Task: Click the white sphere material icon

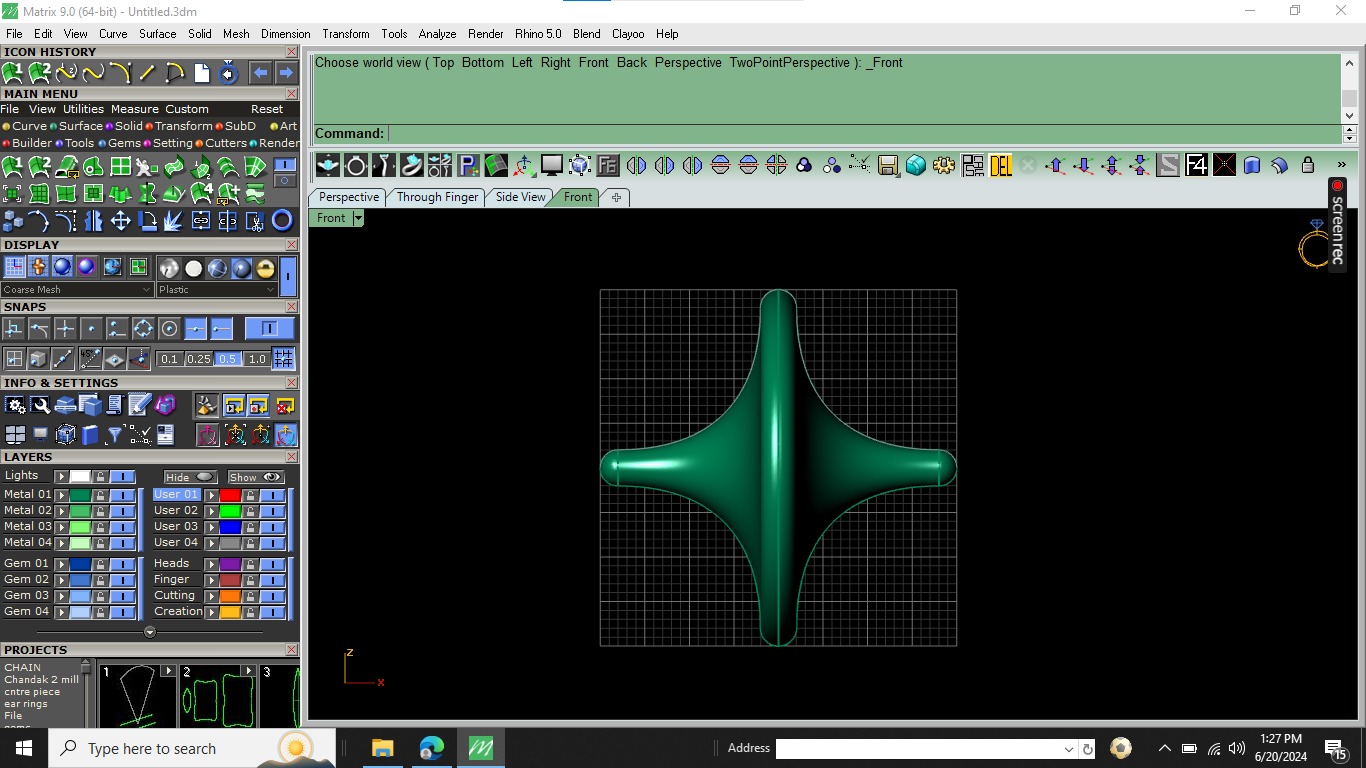Action: [x=193, y=268]
